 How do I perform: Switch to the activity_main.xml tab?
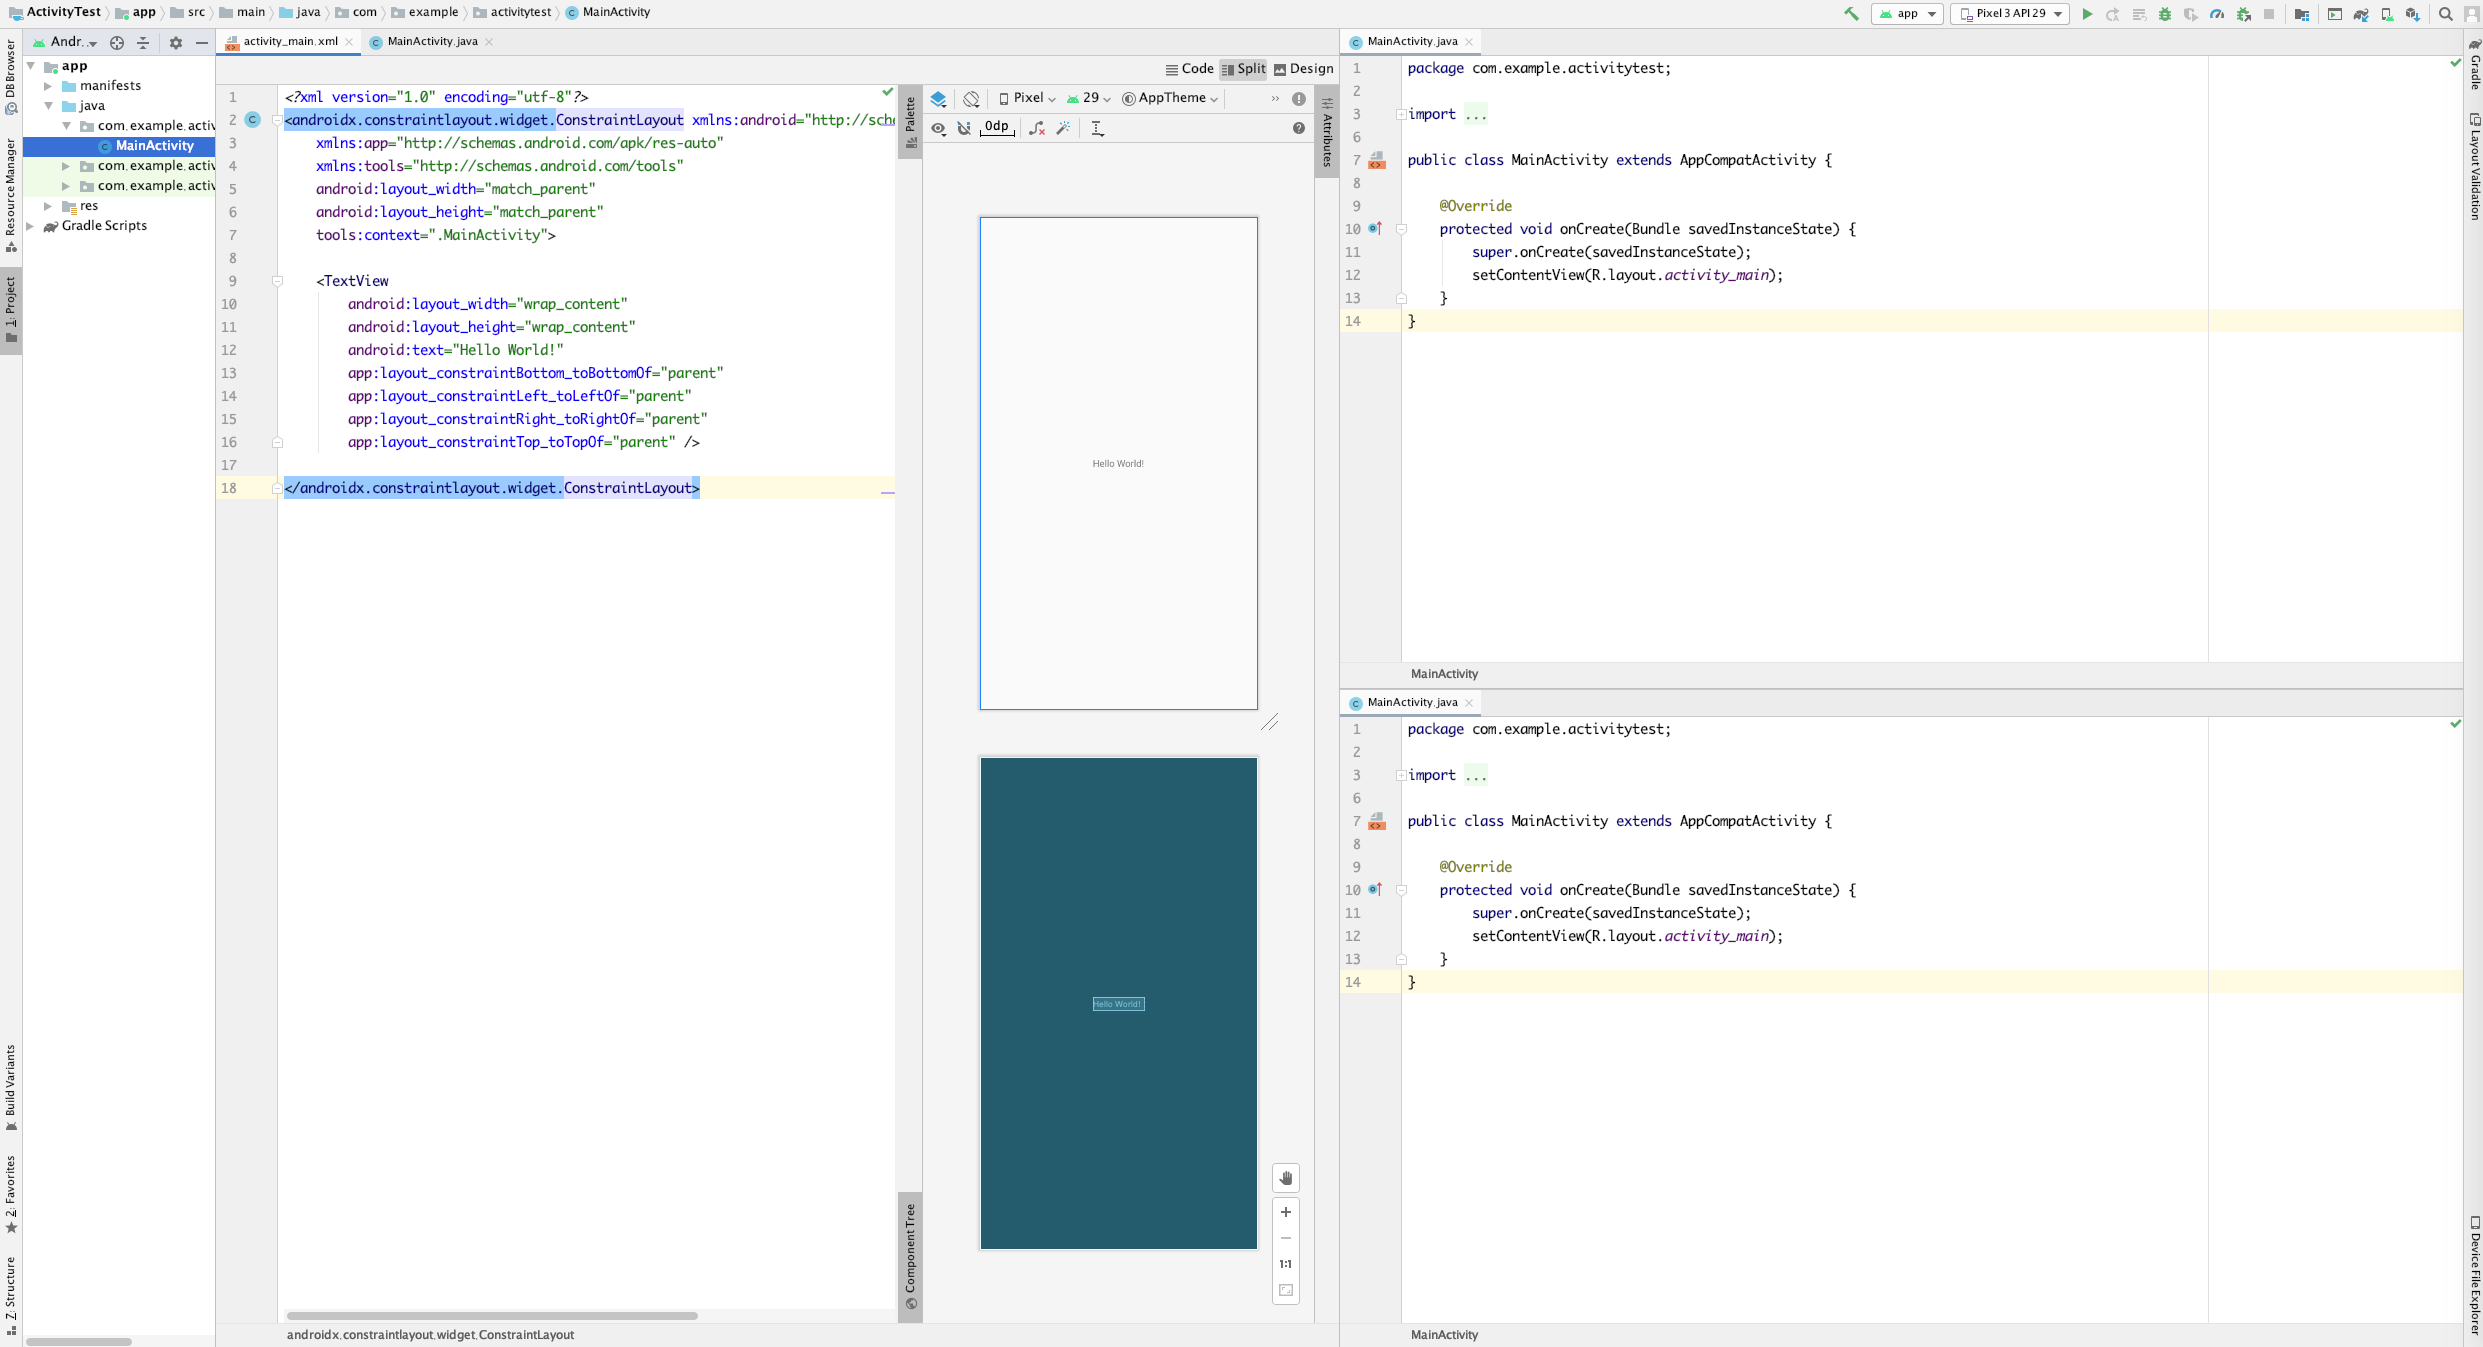pyautogui.click(x=290, y=41)
